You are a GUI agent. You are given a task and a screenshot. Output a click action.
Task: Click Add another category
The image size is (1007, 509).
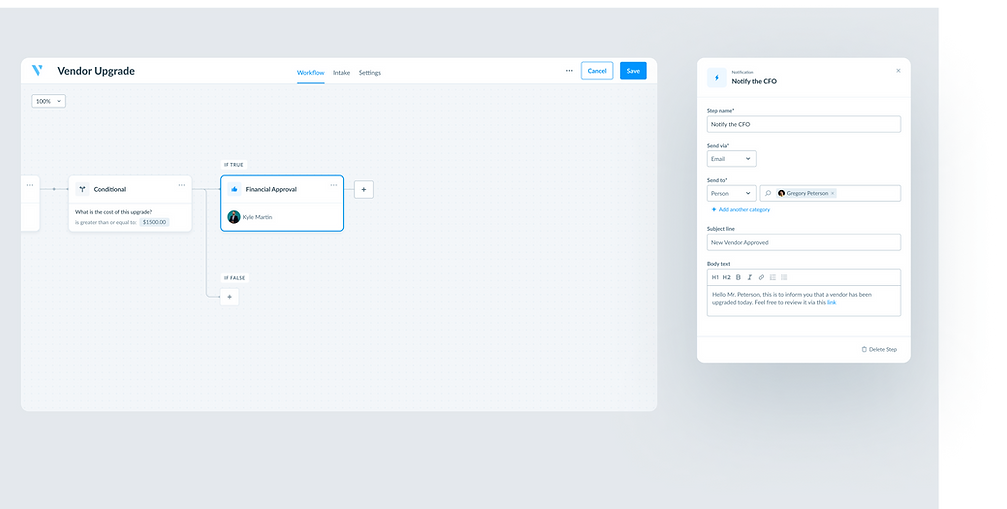740,209
